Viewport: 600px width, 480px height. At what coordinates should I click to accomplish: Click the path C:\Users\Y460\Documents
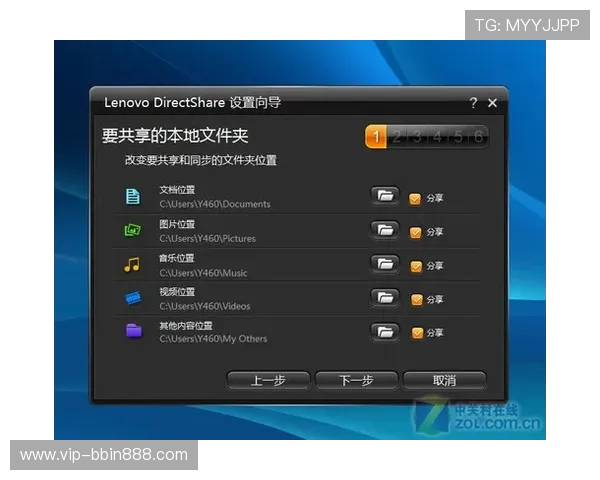click(215, 204)
